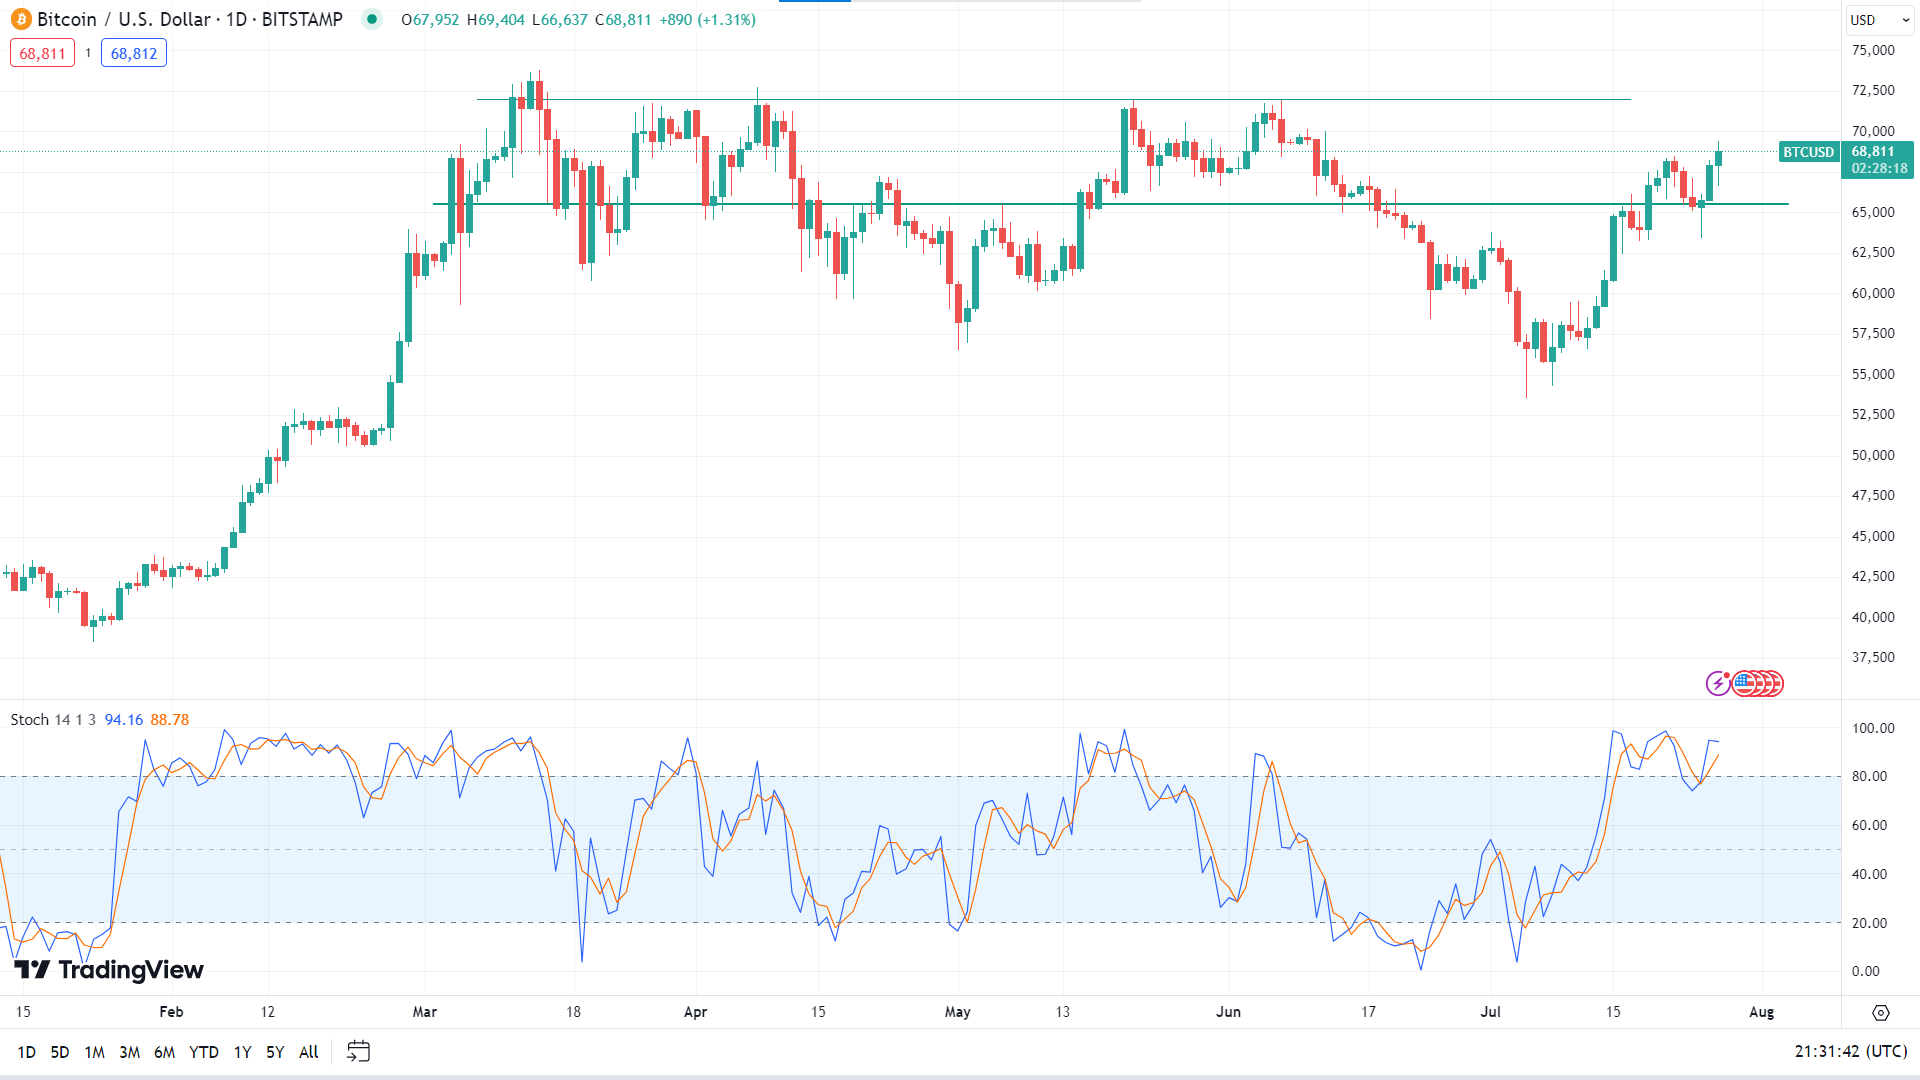Click the Stoch 14 1 3 indicator label
1920x1080 pixels.
click(53, 720)
